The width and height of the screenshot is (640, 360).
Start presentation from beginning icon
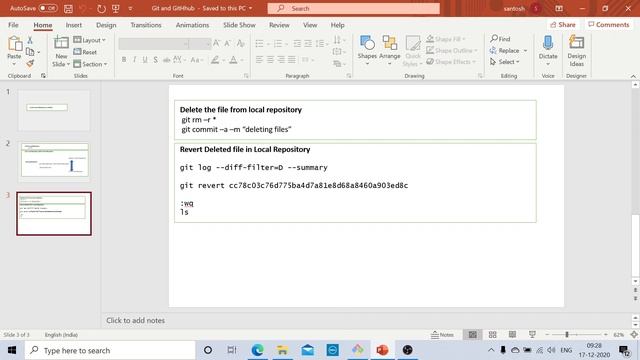point(116,8)
